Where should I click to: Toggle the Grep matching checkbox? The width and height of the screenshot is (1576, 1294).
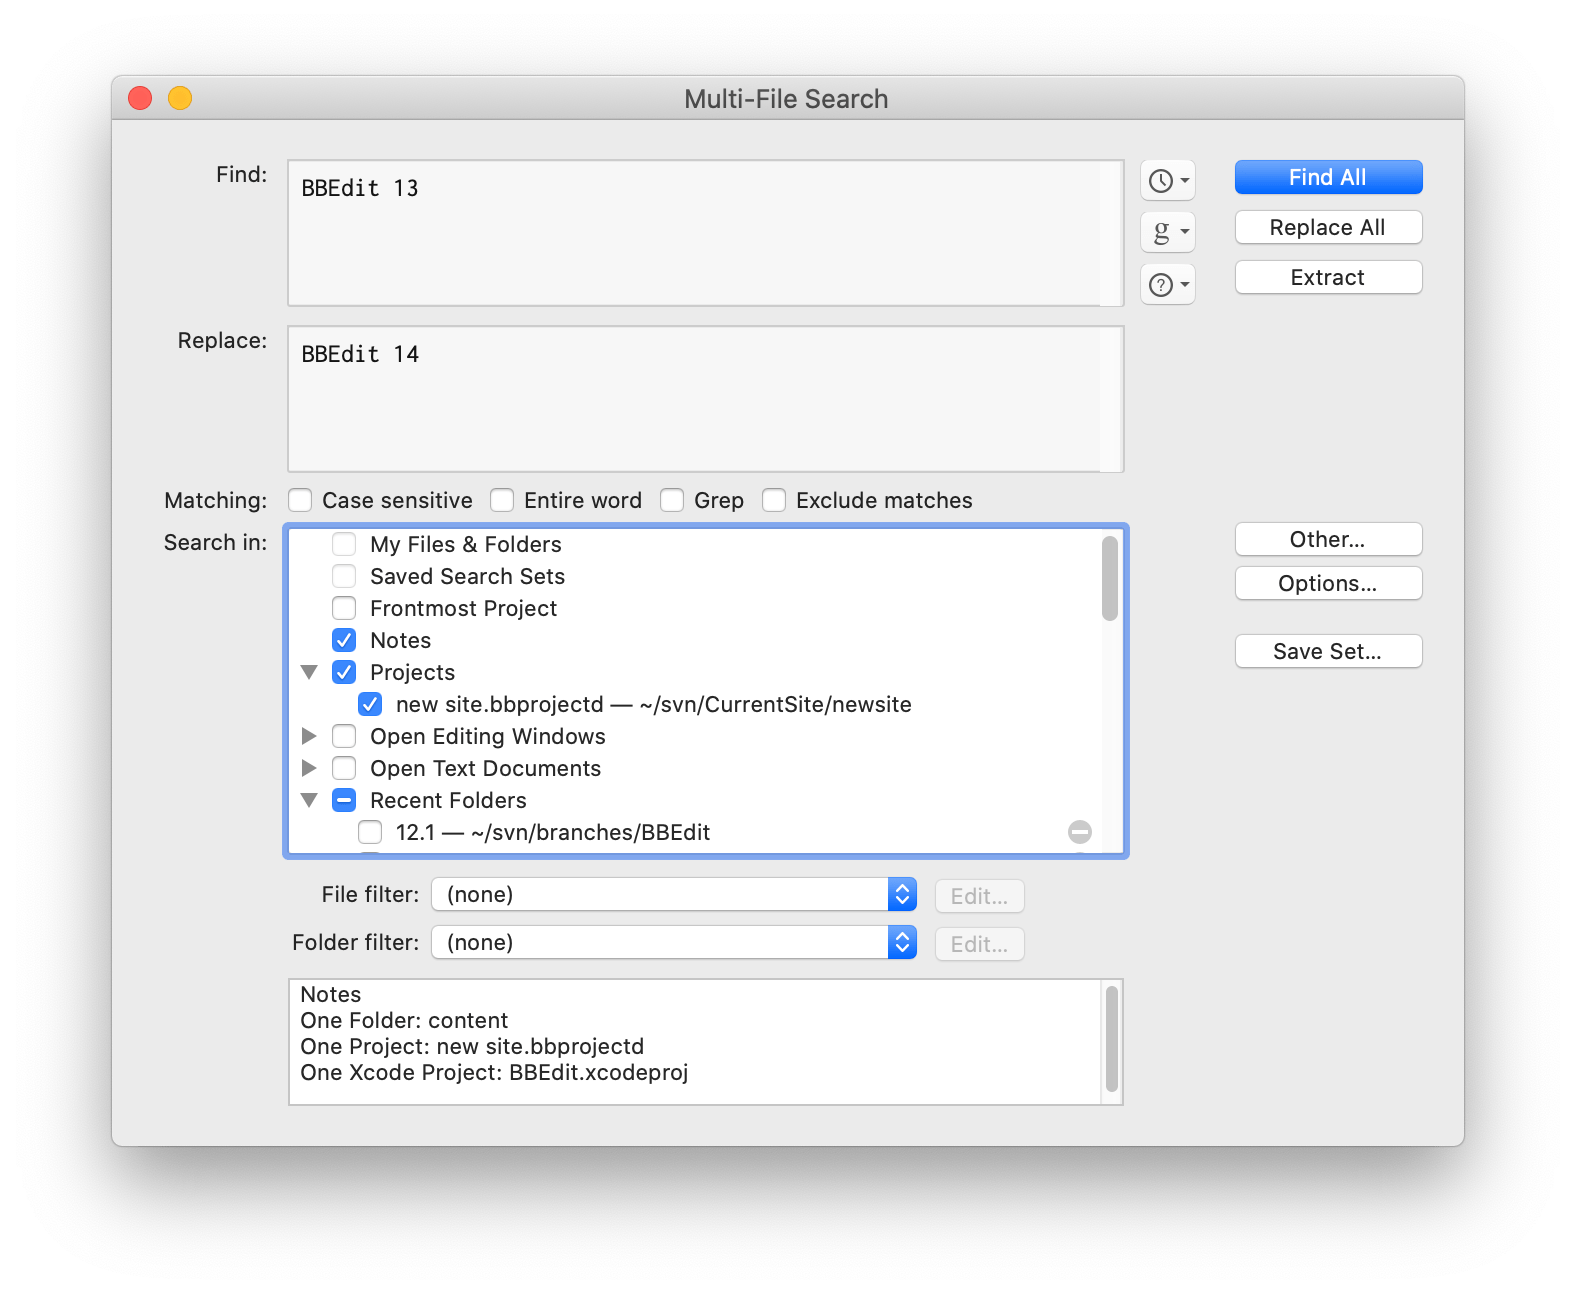672,500
